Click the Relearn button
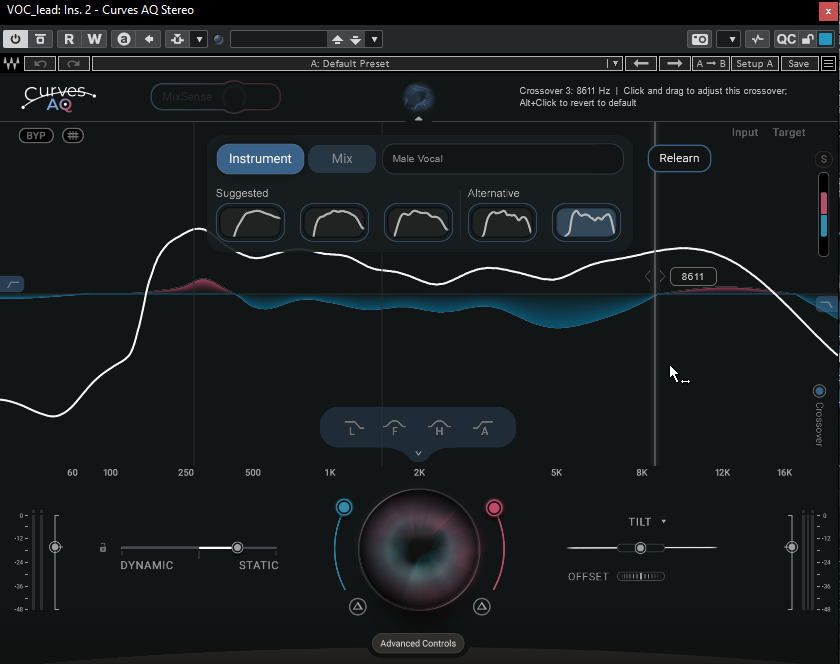Viewport: 840px width, 664px height. pos(679,158)
